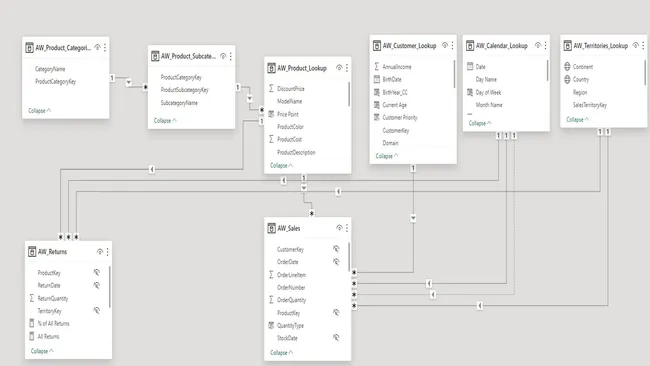Click the AW_Product_Categories table icon

[29, 48]
